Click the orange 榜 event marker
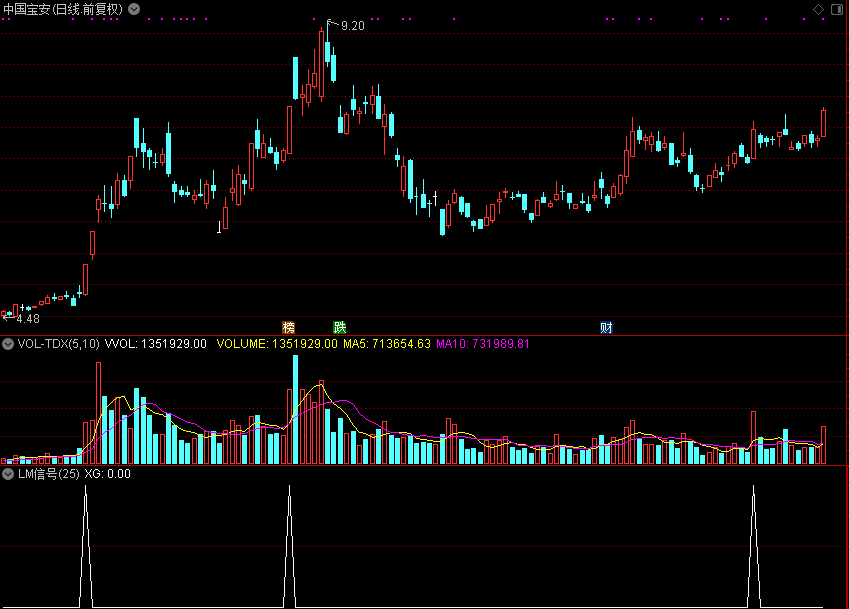This screenshot has width=849, height=609. tap(289, 327)
